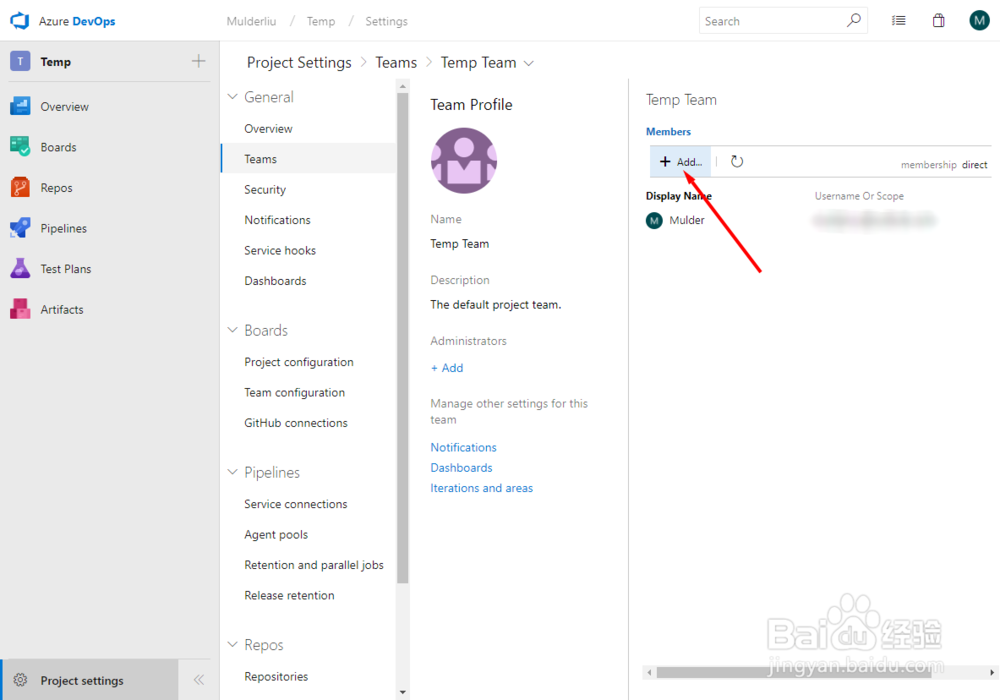Collapse the General settings group
The height and width of the screenshot is (700, 1000).
coord(232,96)
